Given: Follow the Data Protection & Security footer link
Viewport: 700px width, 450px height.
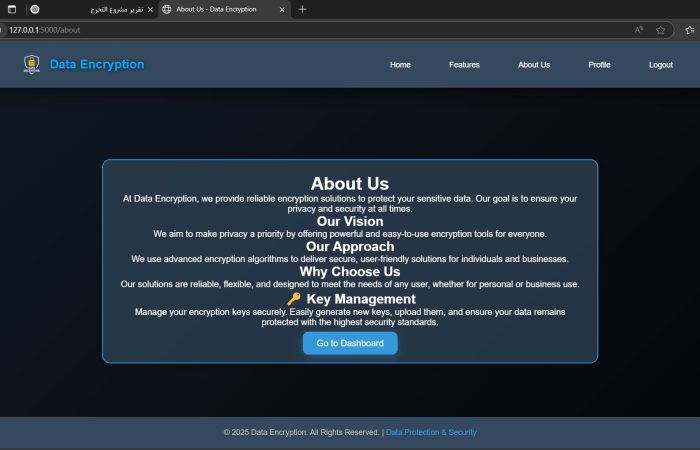Looking at the screenshot, I should click(x=431, y=432).
